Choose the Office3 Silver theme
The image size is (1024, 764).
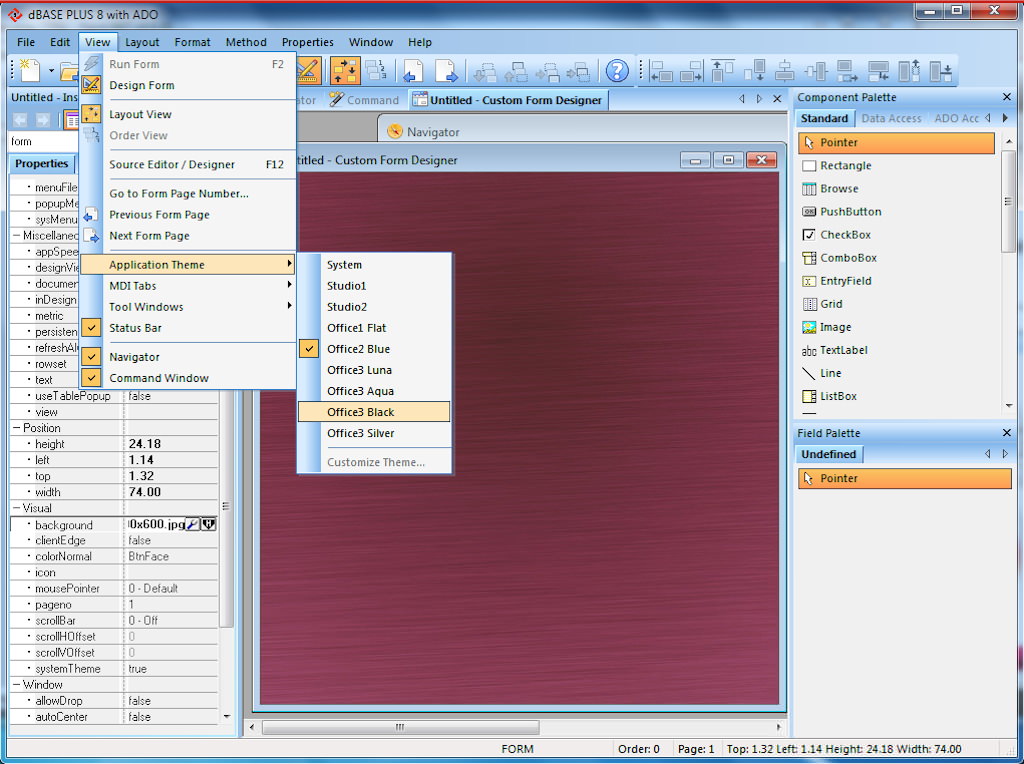(374, 433)
